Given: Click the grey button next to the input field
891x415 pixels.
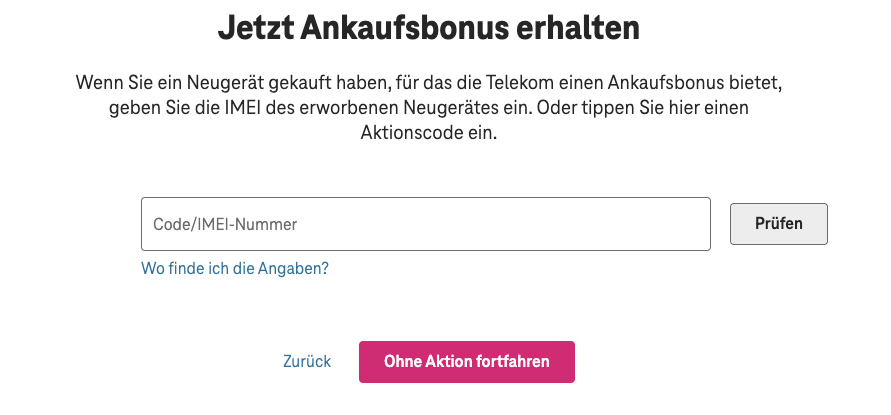Looking at the screenshot, I should click(778, 224).
